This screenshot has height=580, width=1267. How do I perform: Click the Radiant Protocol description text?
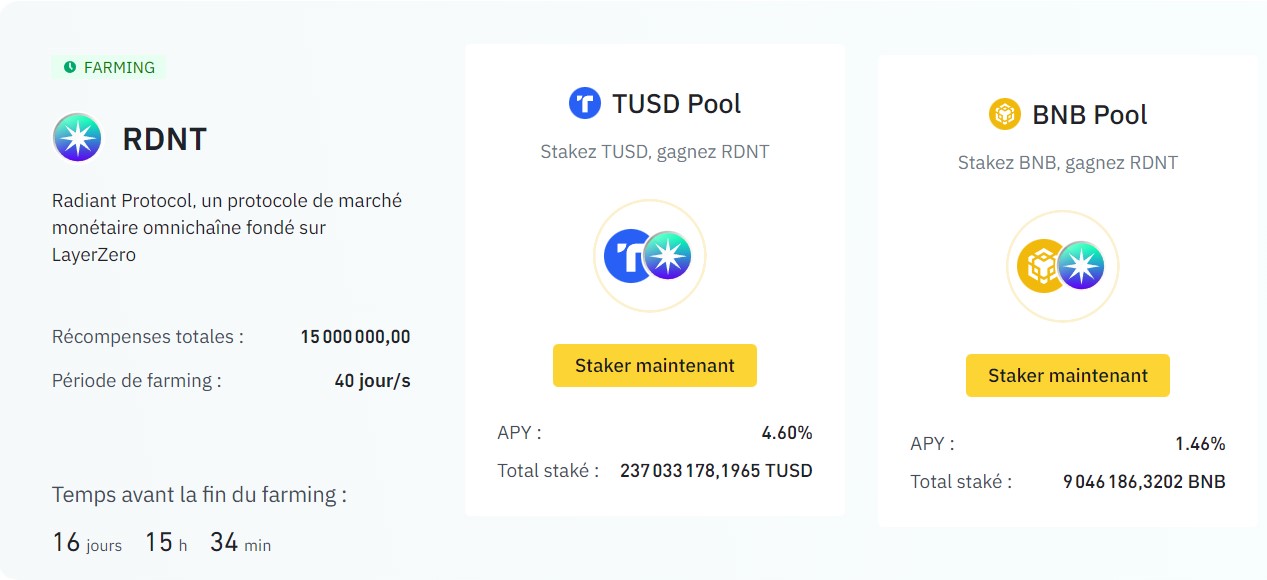(x=226, y=227)
